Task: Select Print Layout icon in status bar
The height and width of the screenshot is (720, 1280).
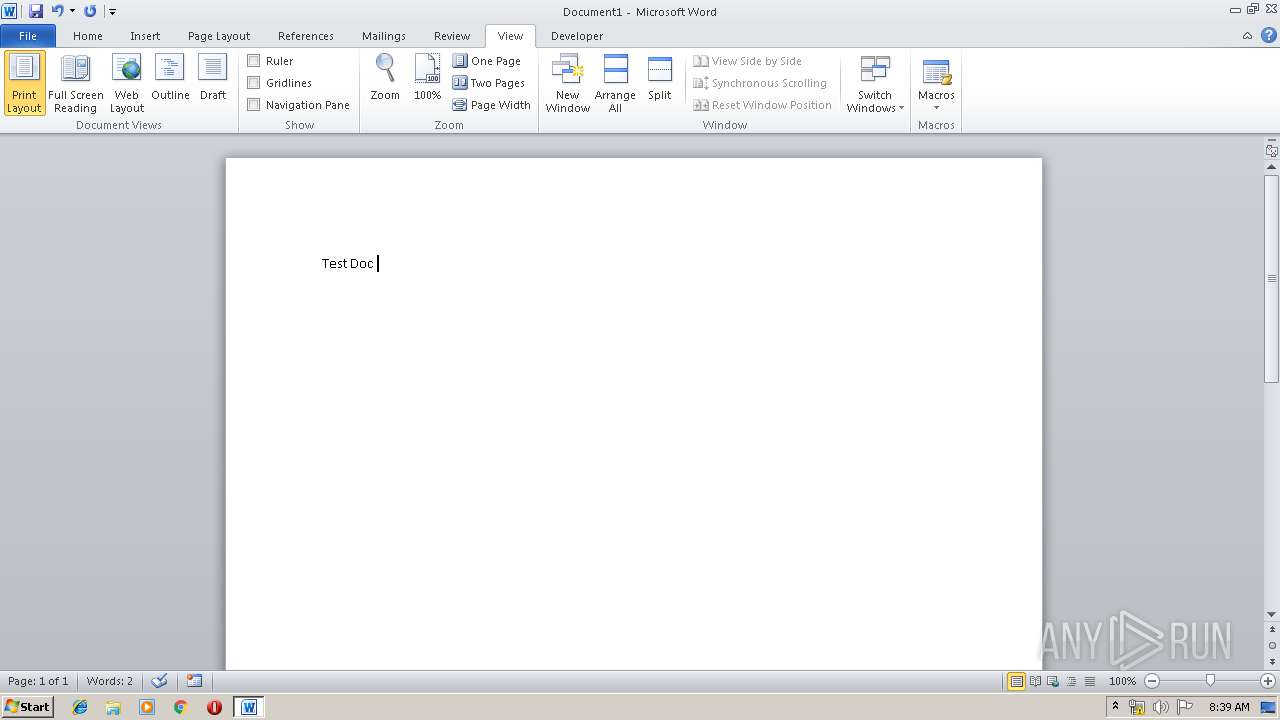Action: [1016, 681]
